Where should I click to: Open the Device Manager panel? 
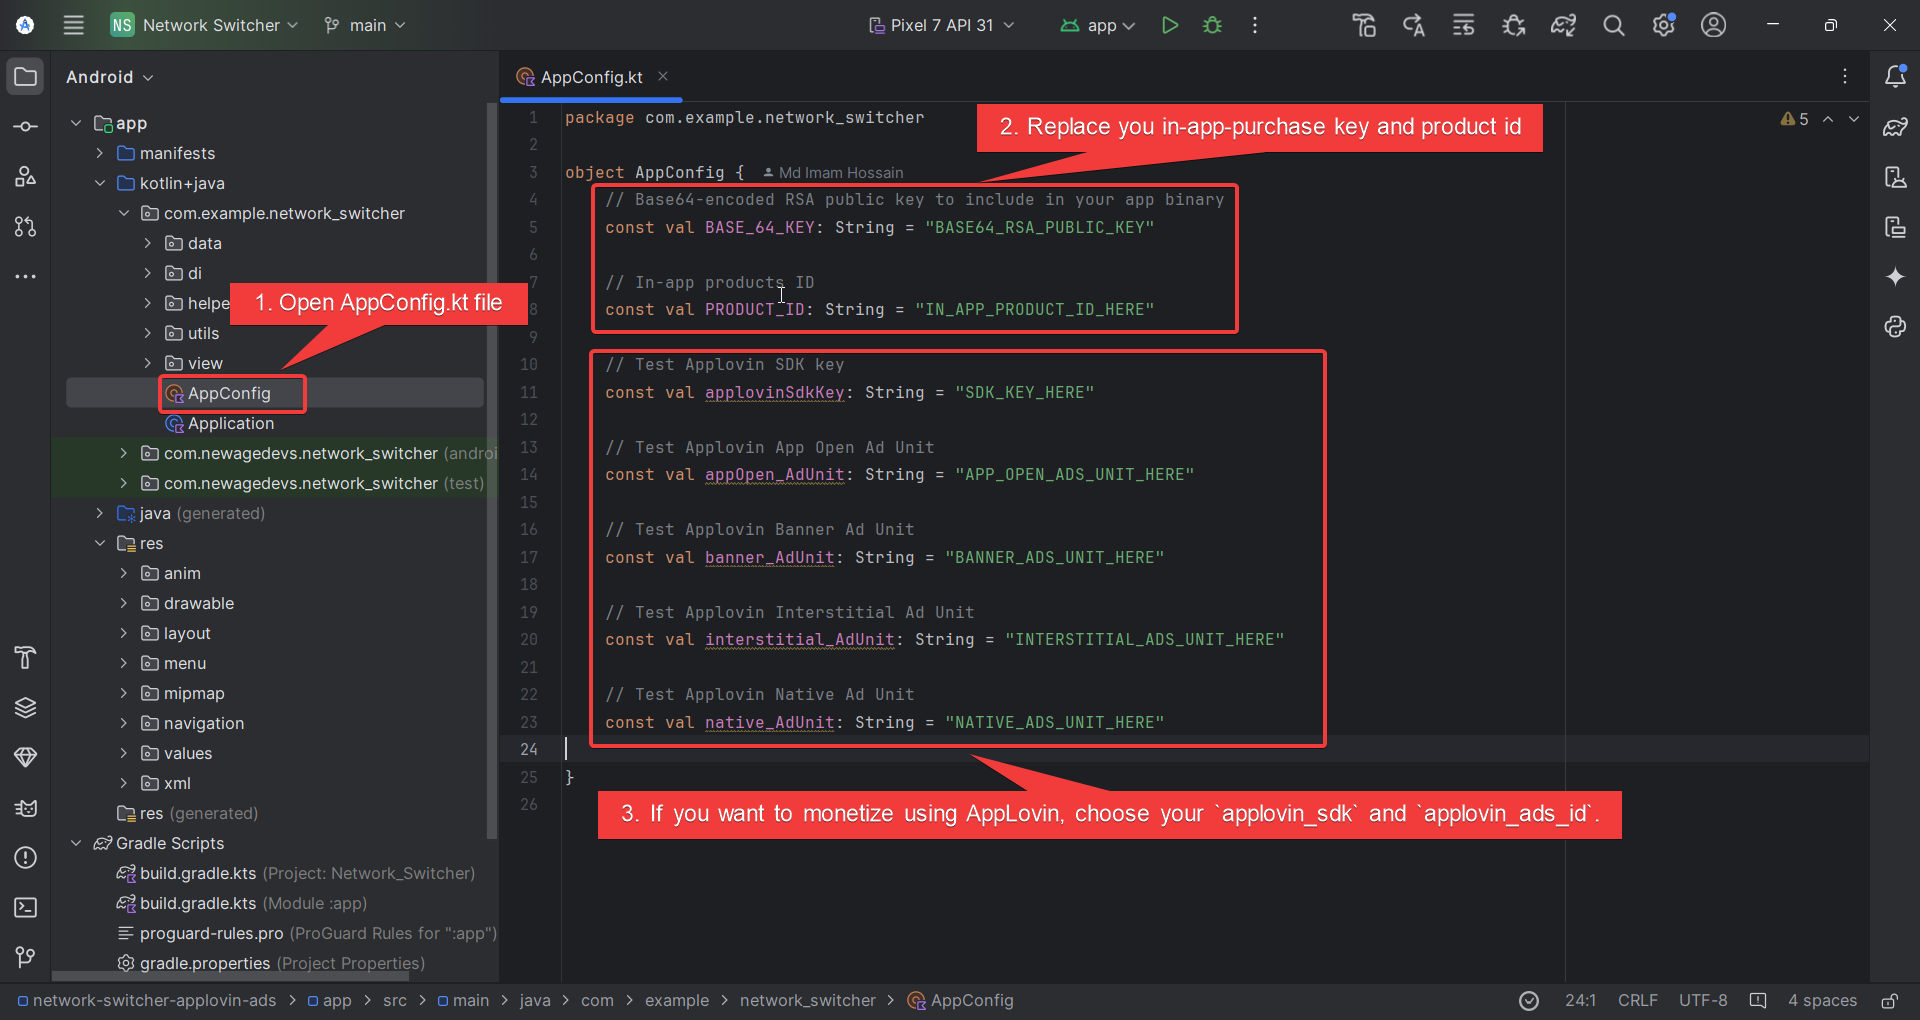[1897, 177]
